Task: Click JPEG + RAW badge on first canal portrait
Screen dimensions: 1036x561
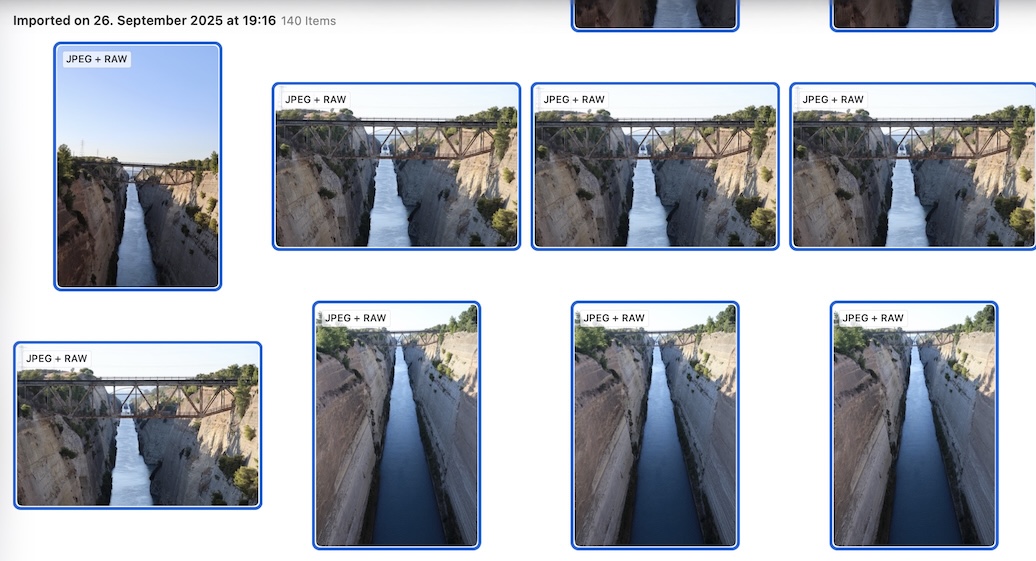Action: pyautogui.click(x=355, y=318)
